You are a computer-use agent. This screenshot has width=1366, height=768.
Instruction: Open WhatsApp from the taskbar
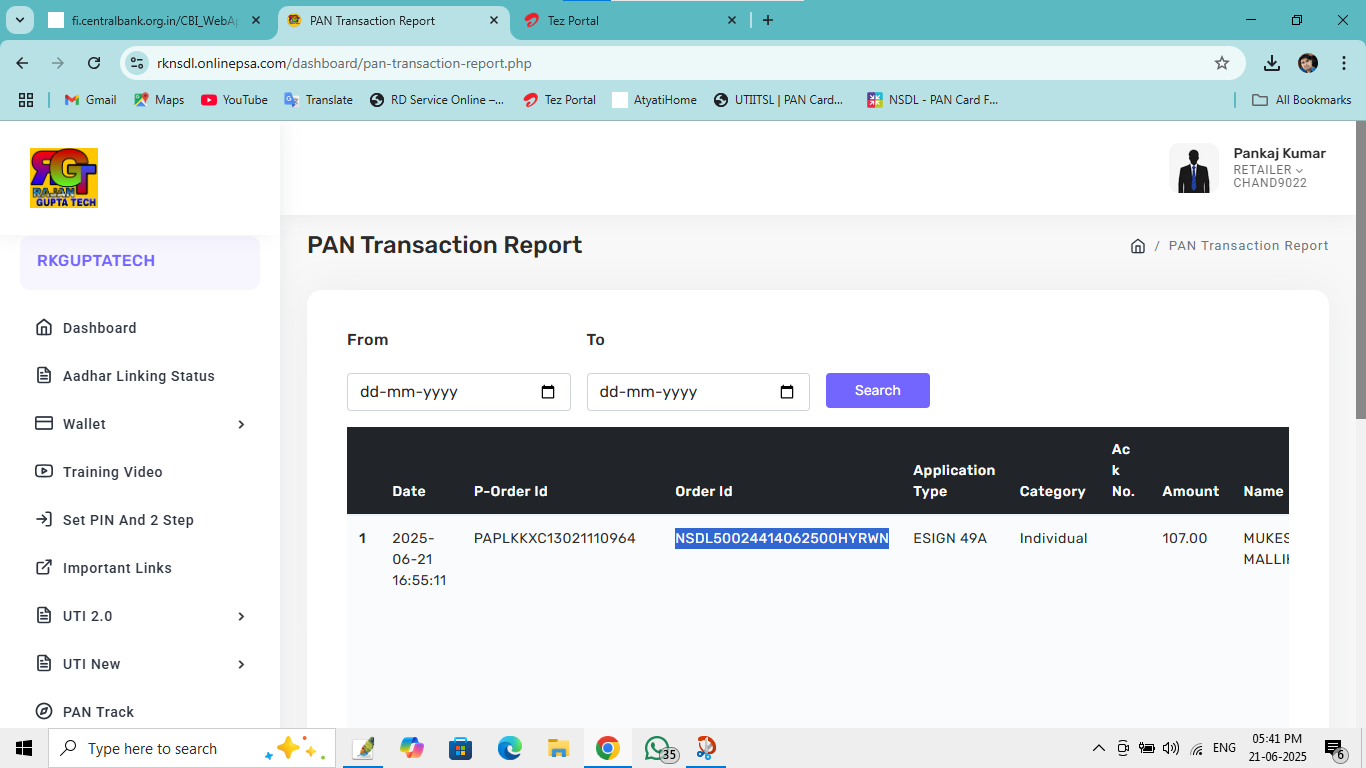[657, 748]
